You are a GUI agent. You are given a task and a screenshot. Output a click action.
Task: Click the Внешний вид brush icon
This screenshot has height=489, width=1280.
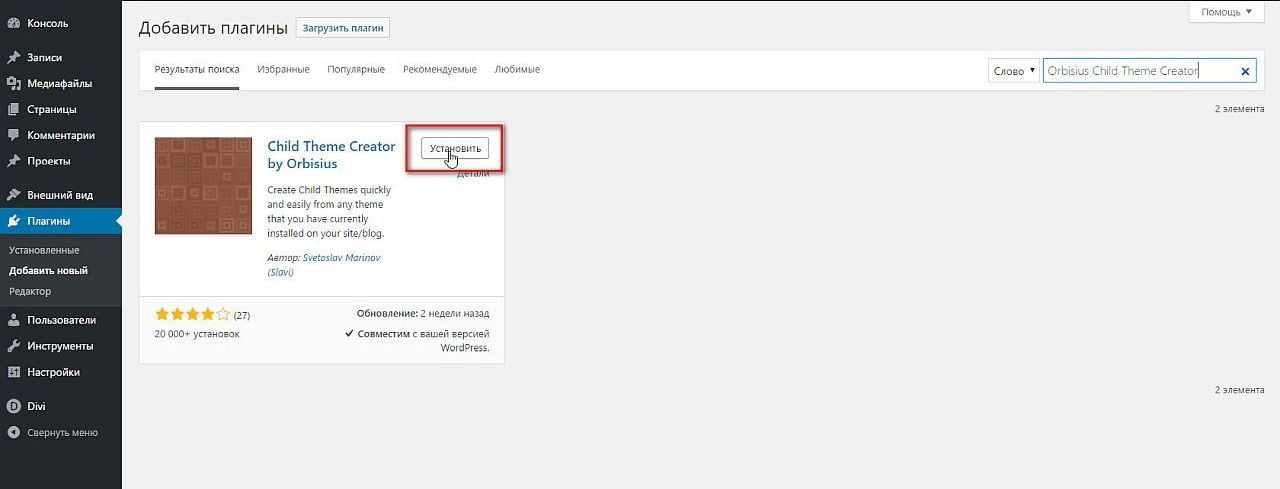click(14, 195)
